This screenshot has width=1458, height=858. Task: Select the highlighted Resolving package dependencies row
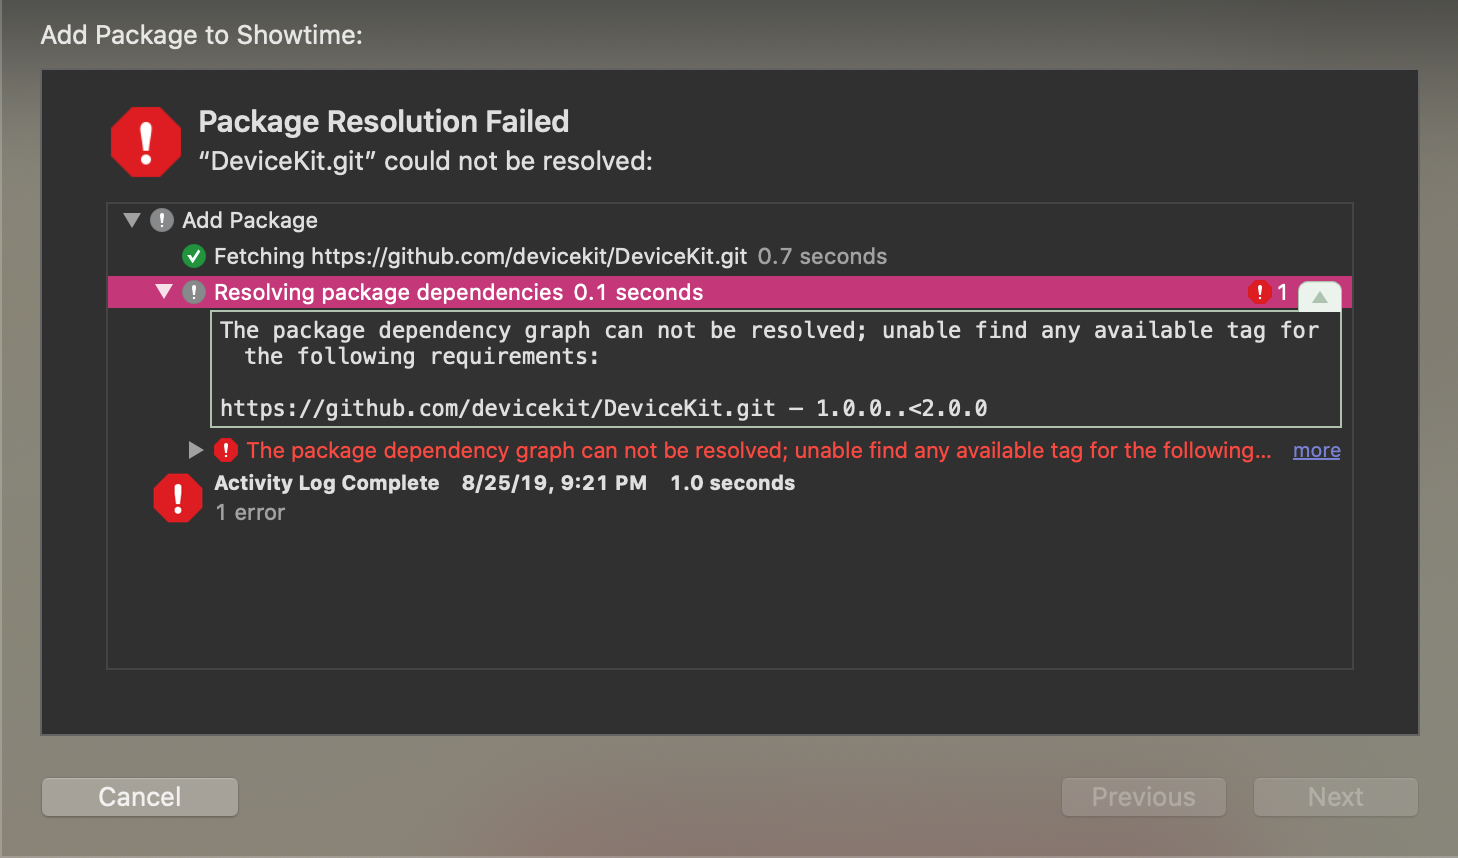coord(600,292)
